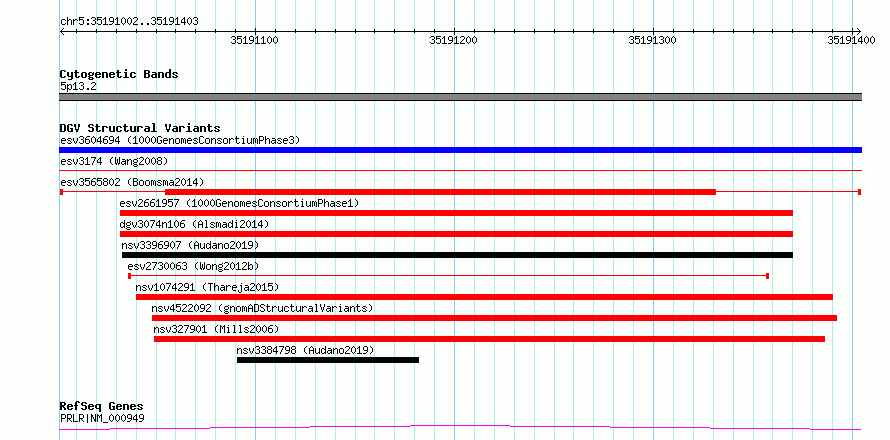The width and height of the screenshot is (890, 440).
Task: Click the 35191200 ruler position
Action: [454, 41]
